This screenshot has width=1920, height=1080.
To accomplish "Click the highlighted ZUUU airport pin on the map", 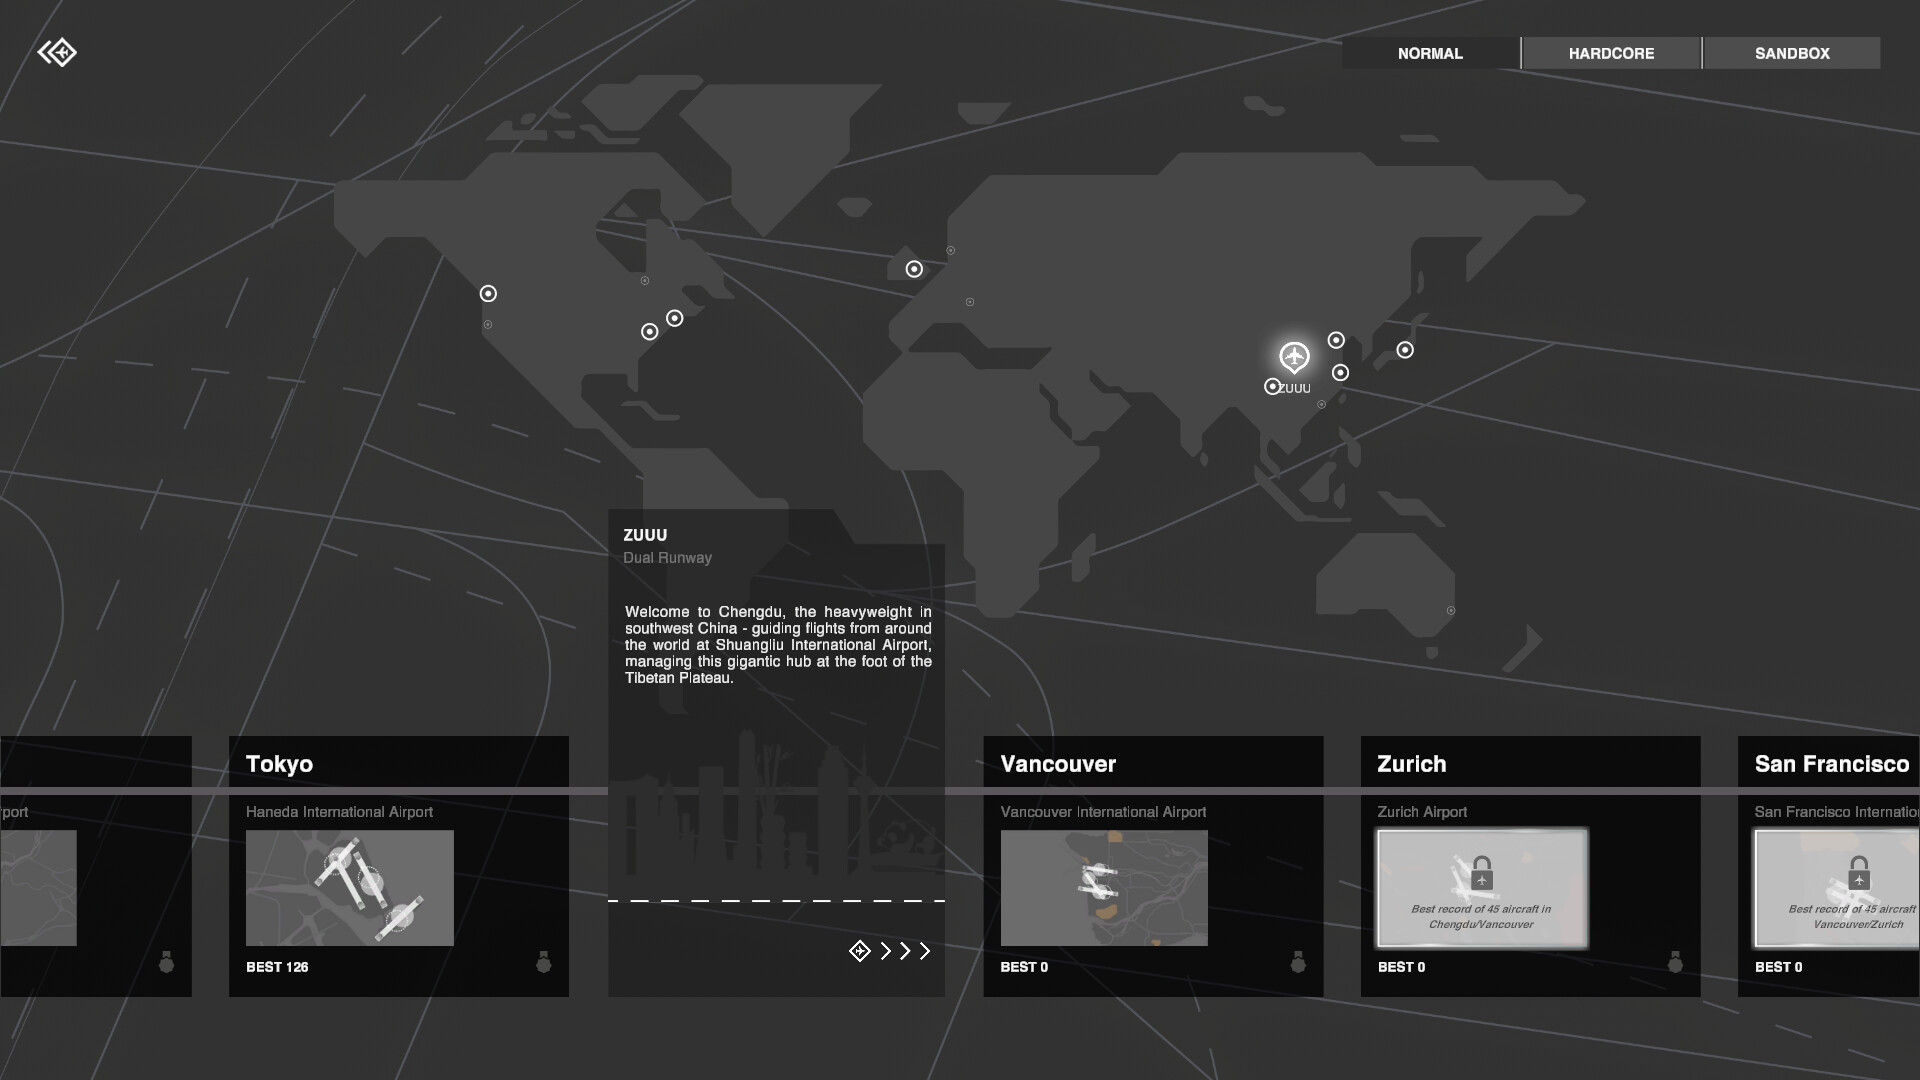I will tap(1293, 357).
